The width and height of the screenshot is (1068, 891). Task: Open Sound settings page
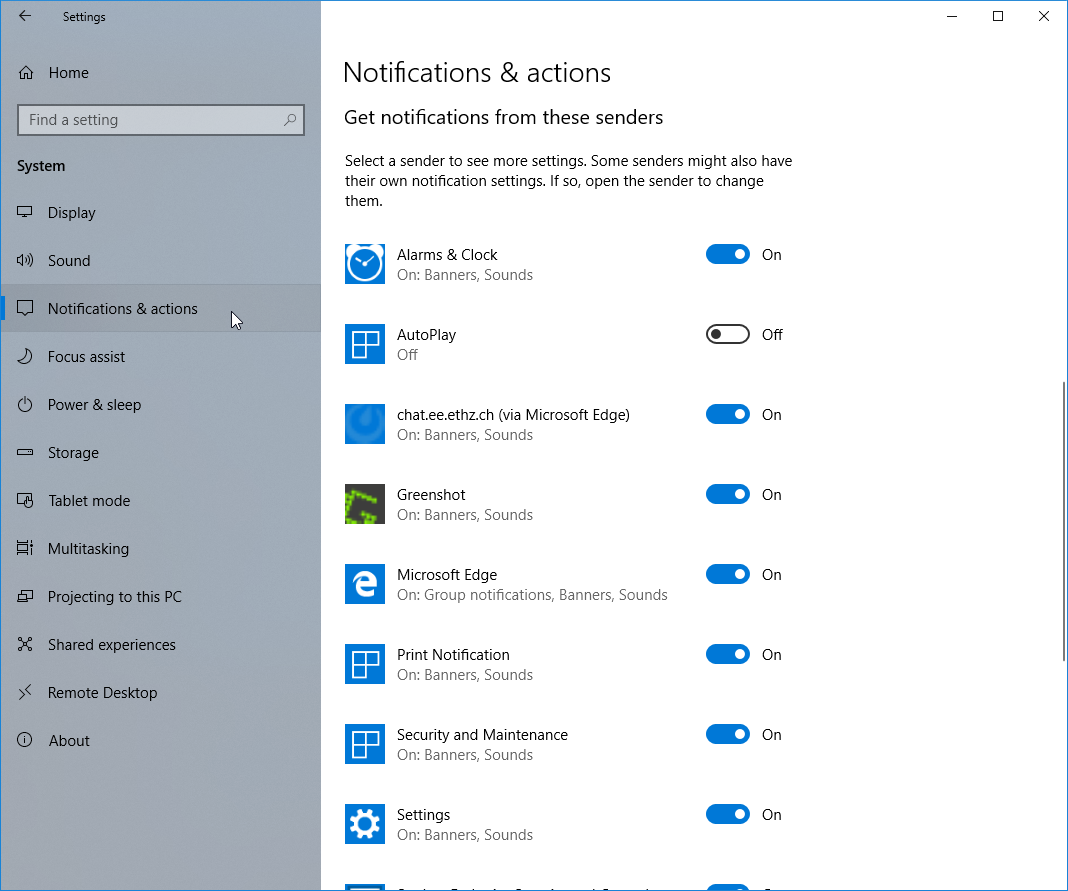point(161,260)
